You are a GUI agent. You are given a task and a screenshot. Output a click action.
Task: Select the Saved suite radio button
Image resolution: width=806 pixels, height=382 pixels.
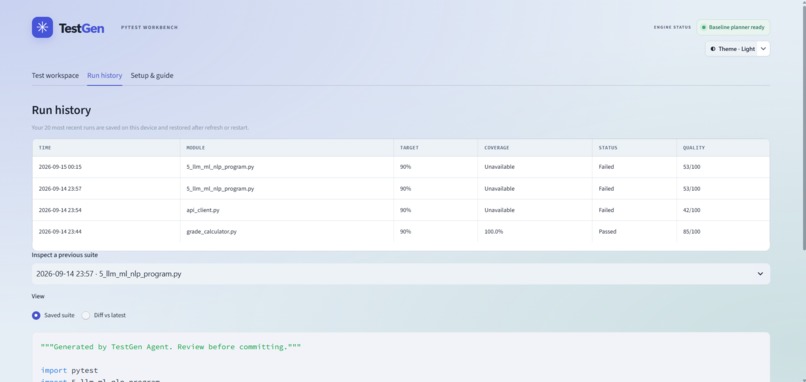tap(36, 315)
